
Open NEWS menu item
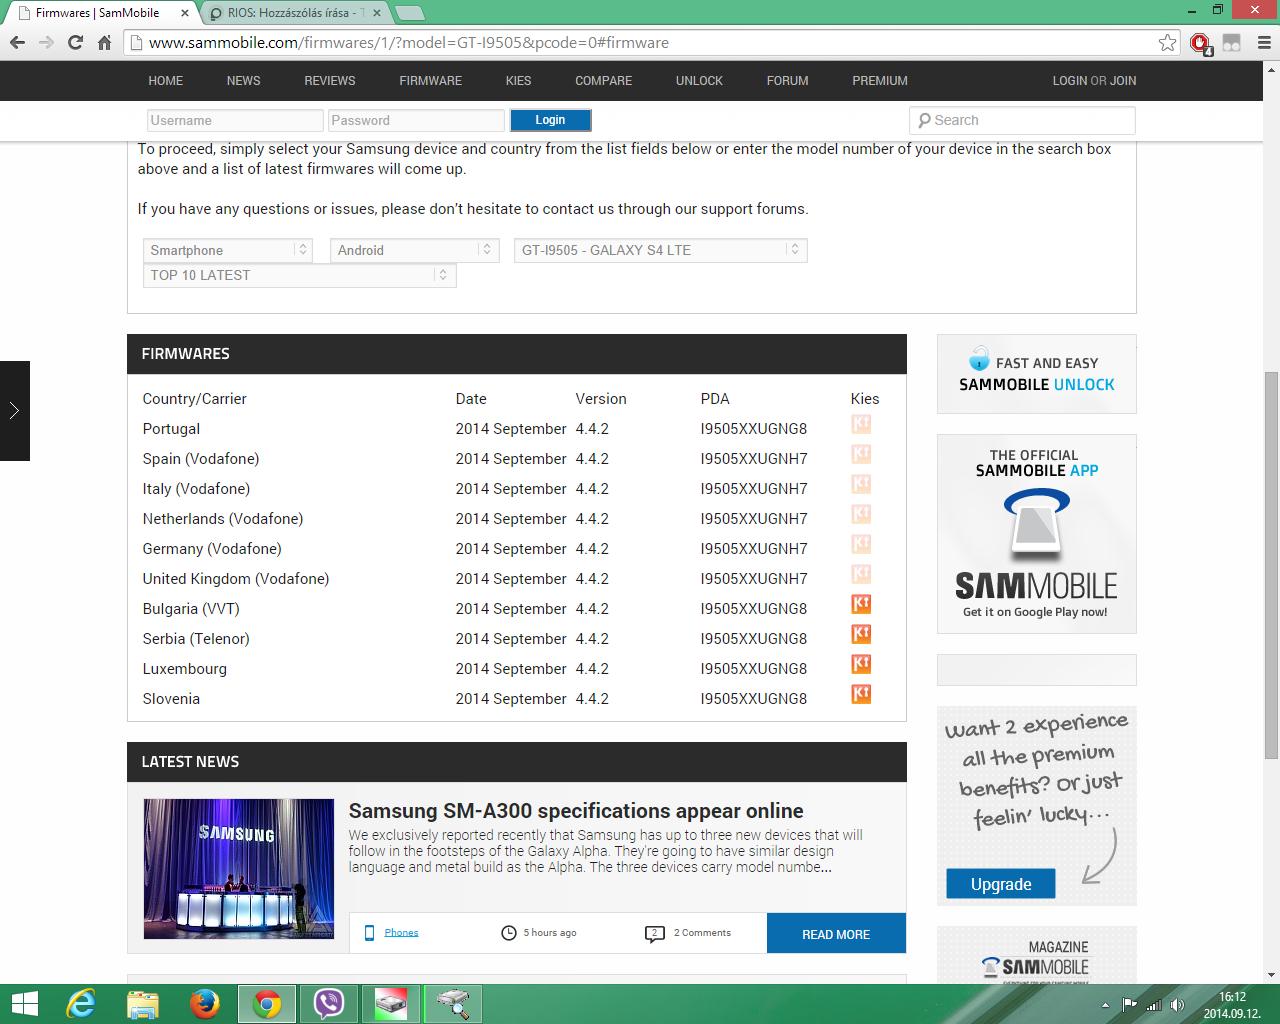coord(243,81)
